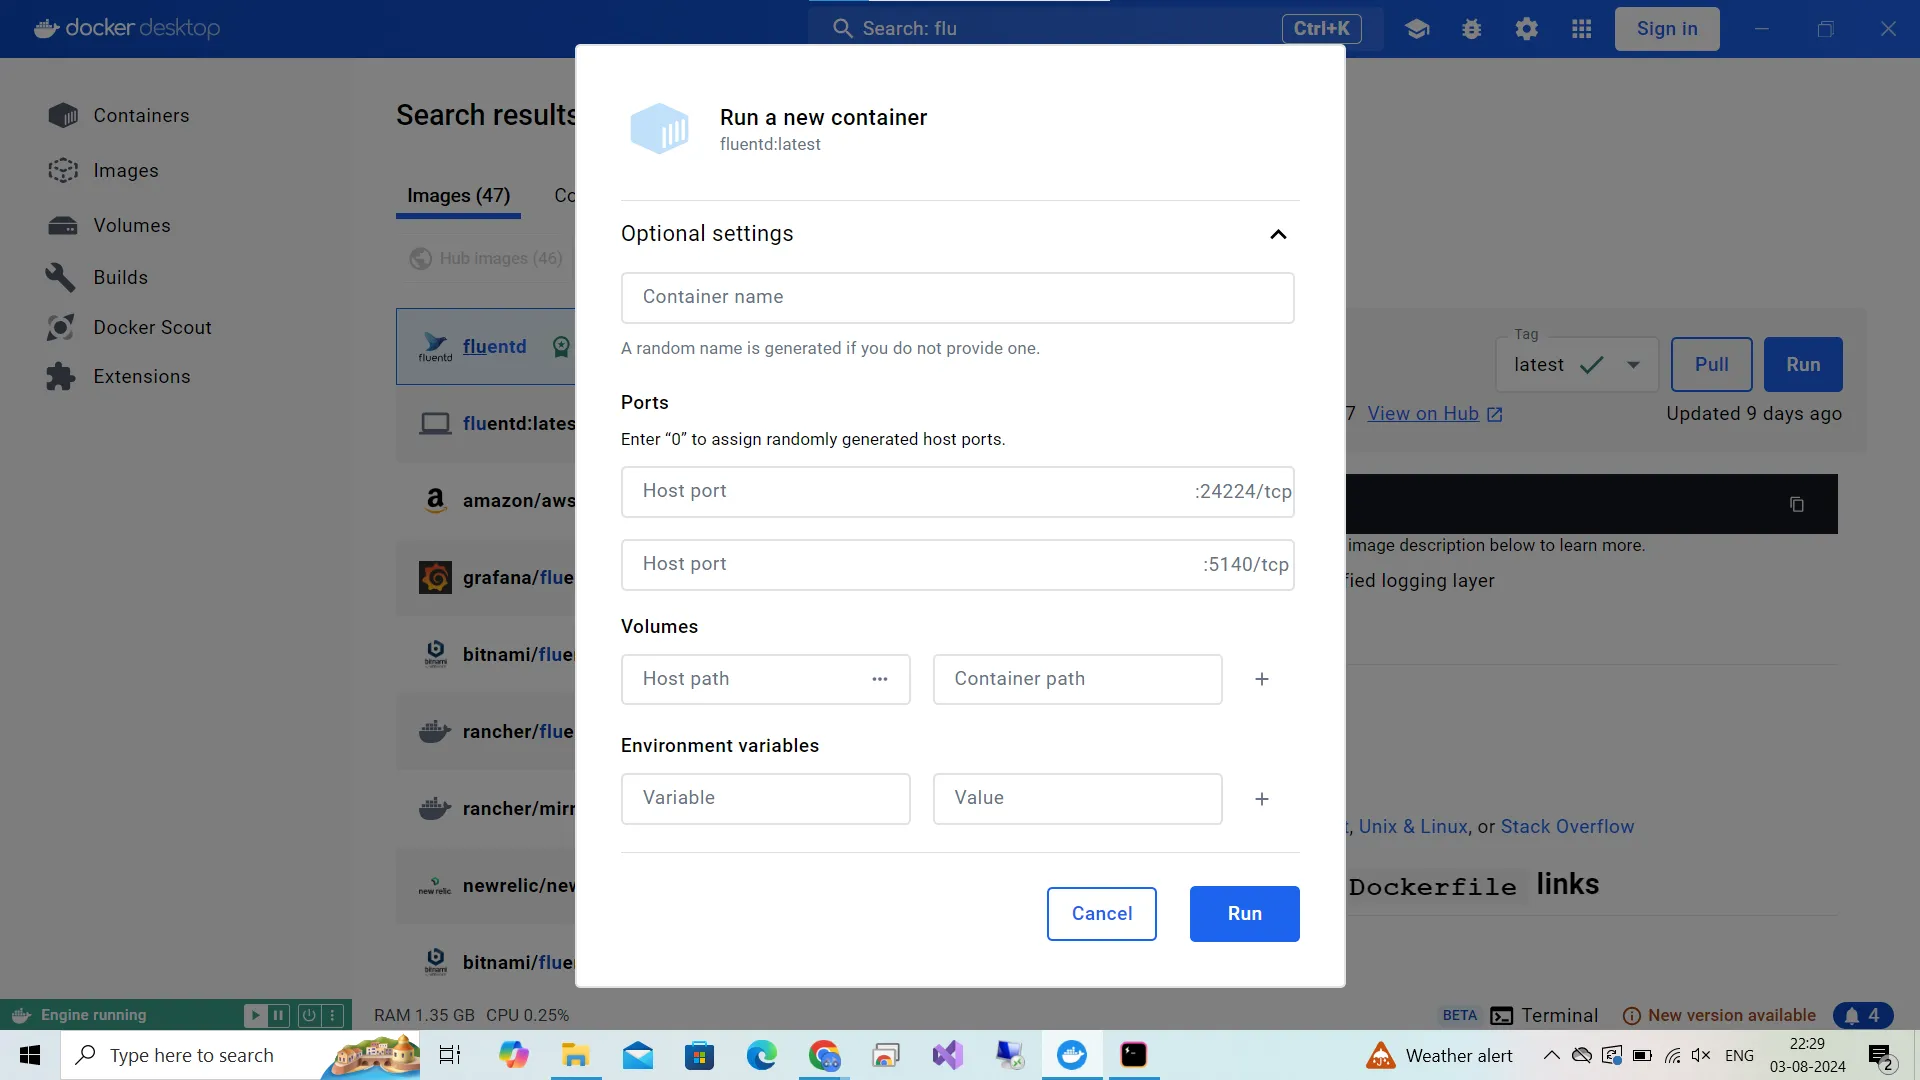Expand the Images tab results
This screenshot has height=1080, width=1920.
tap(458, 195)
